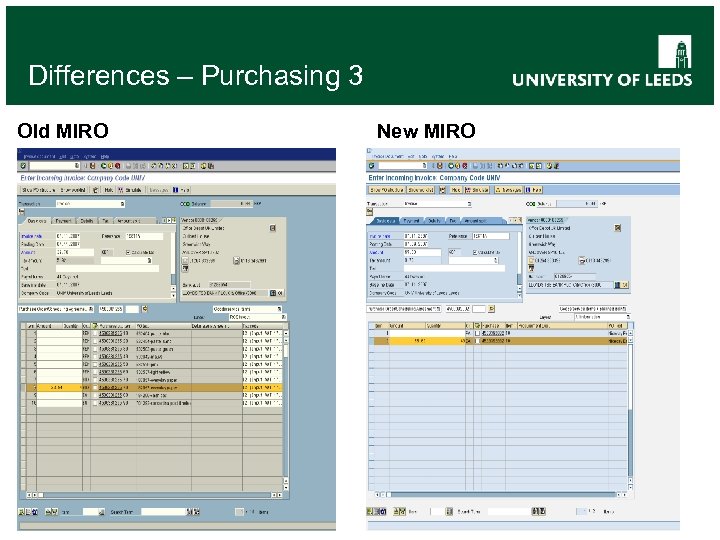Image resolution: width=720 pixels, height=540 pixels.
Task: Click green Back icon in New MIRO toolbar
Action: pyautogui.click(x=451, y=166)
